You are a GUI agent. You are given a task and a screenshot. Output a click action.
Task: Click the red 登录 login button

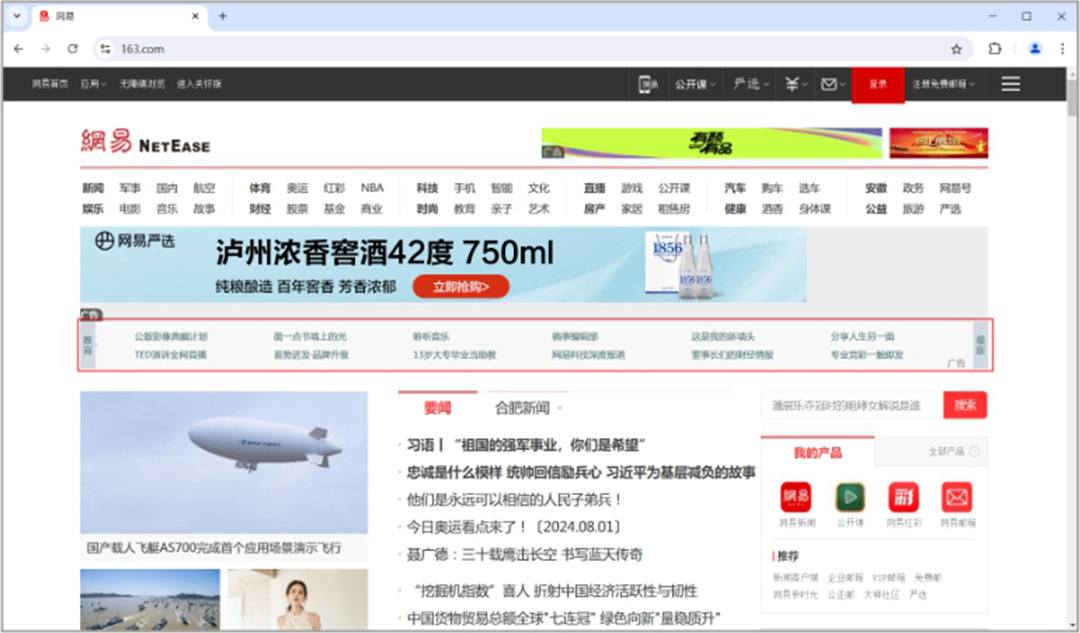[878, 84]
